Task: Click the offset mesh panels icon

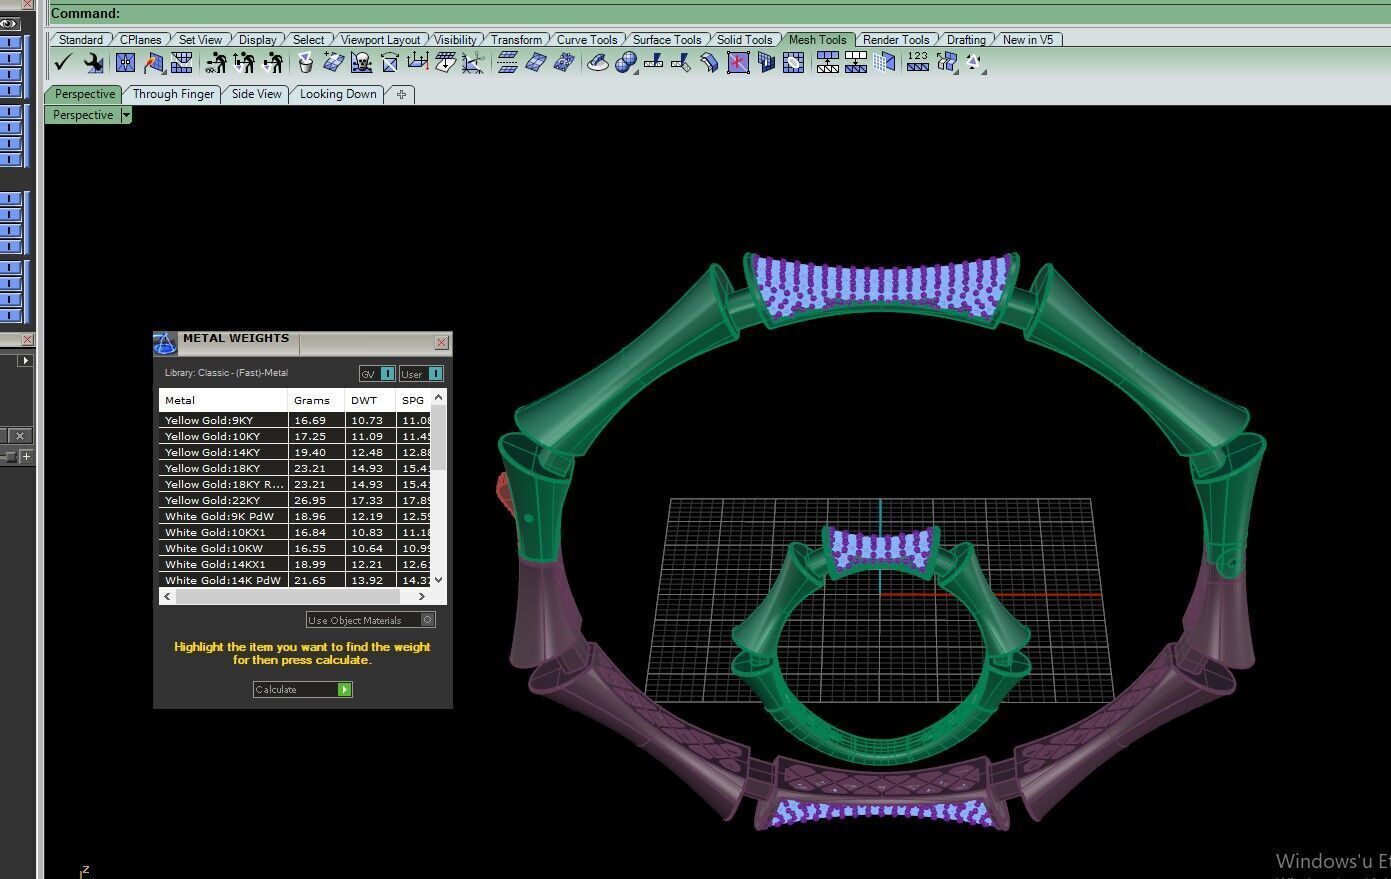Action: pos(765,63)
